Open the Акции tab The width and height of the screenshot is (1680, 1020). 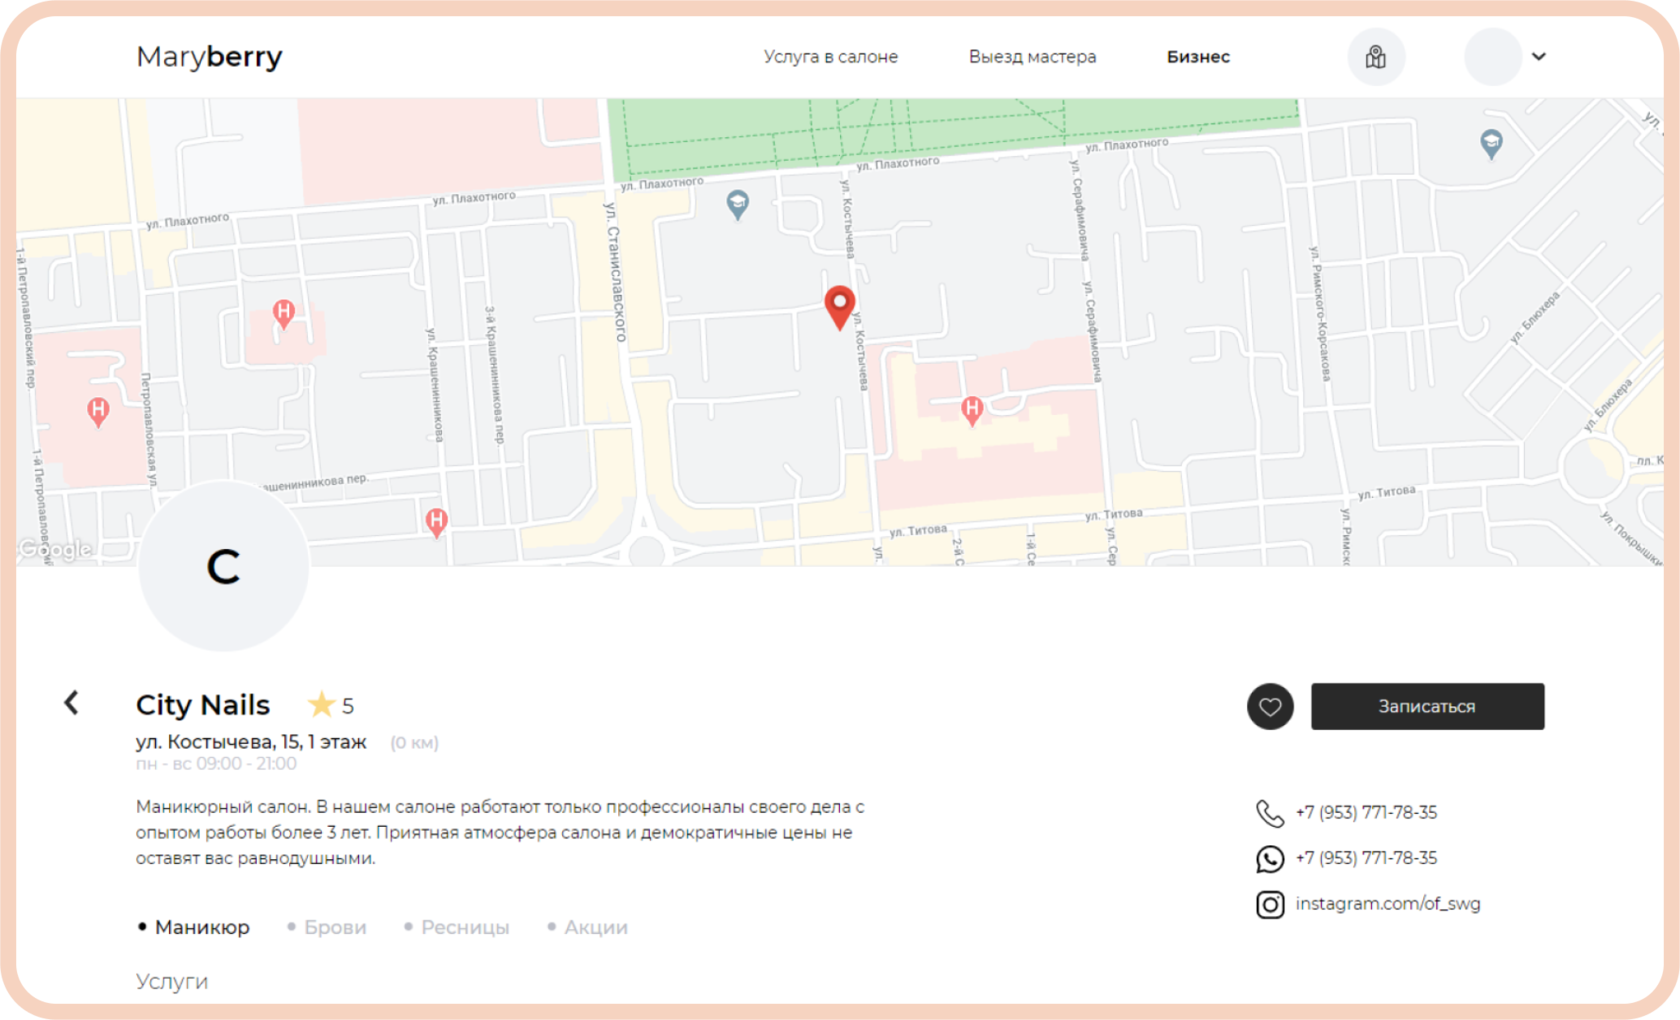[x=588, y=927]
